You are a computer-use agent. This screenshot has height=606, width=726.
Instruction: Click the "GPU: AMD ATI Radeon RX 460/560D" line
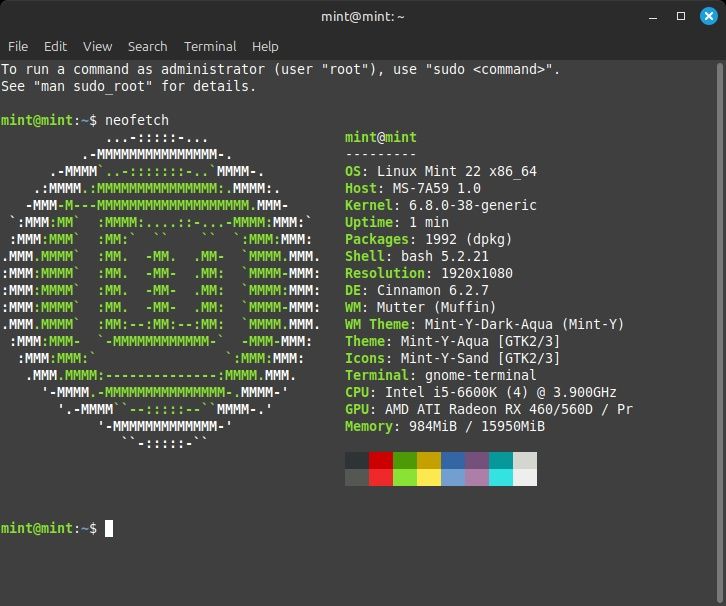pos(489,409)
